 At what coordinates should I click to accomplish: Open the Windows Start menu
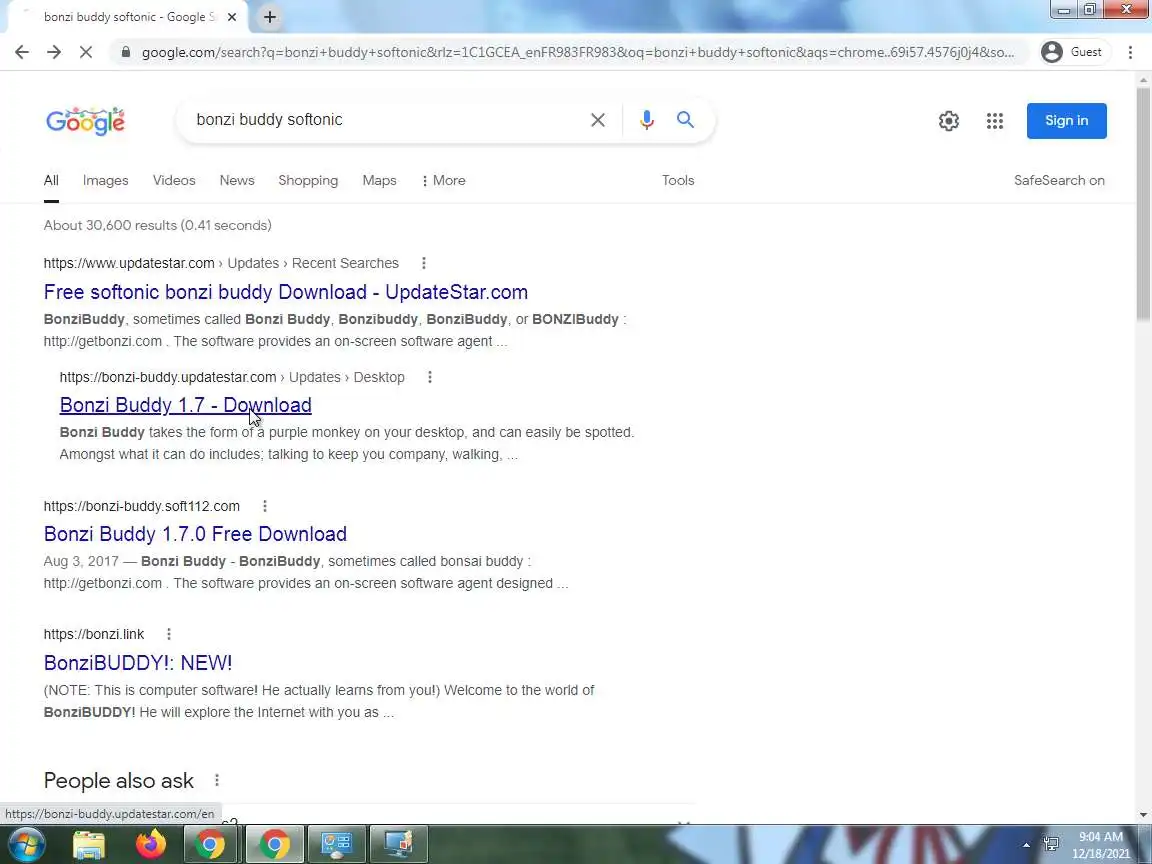pos(24,844)
